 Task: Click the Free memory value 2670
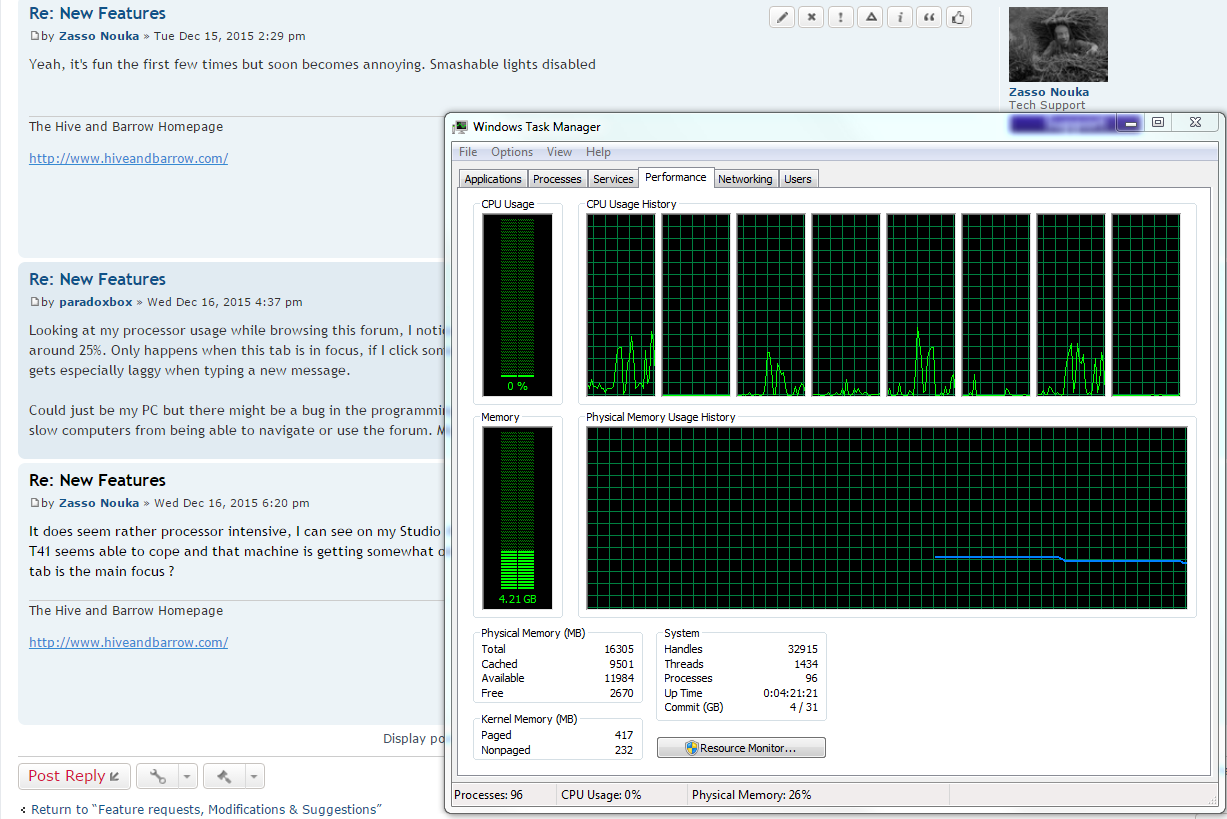622,693
